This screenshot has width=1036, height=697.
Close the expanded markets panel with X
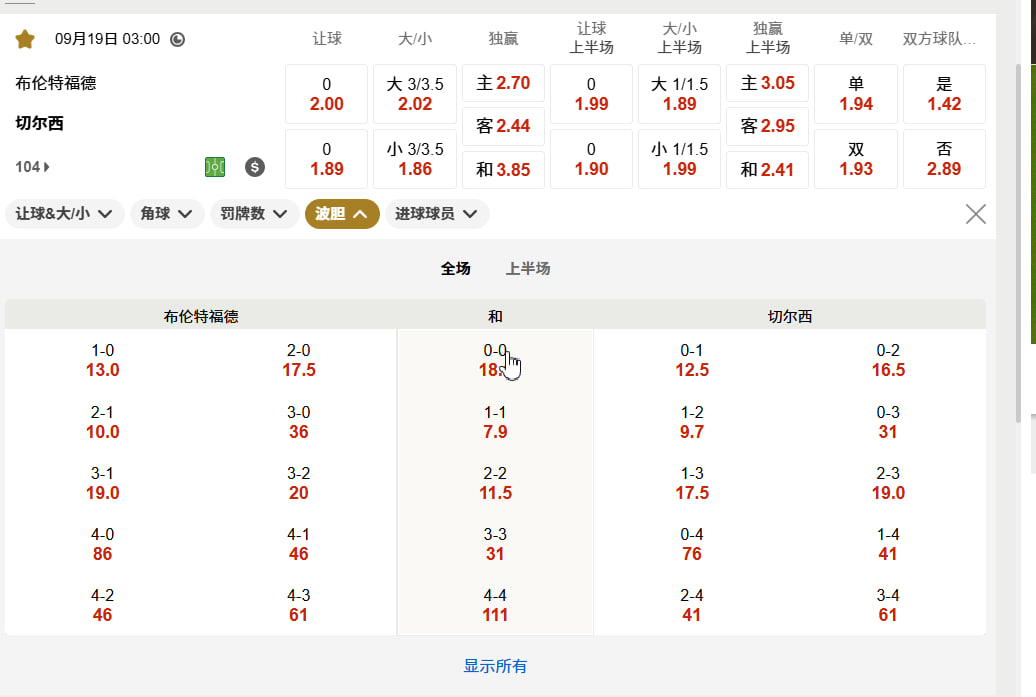click(976, 214)
